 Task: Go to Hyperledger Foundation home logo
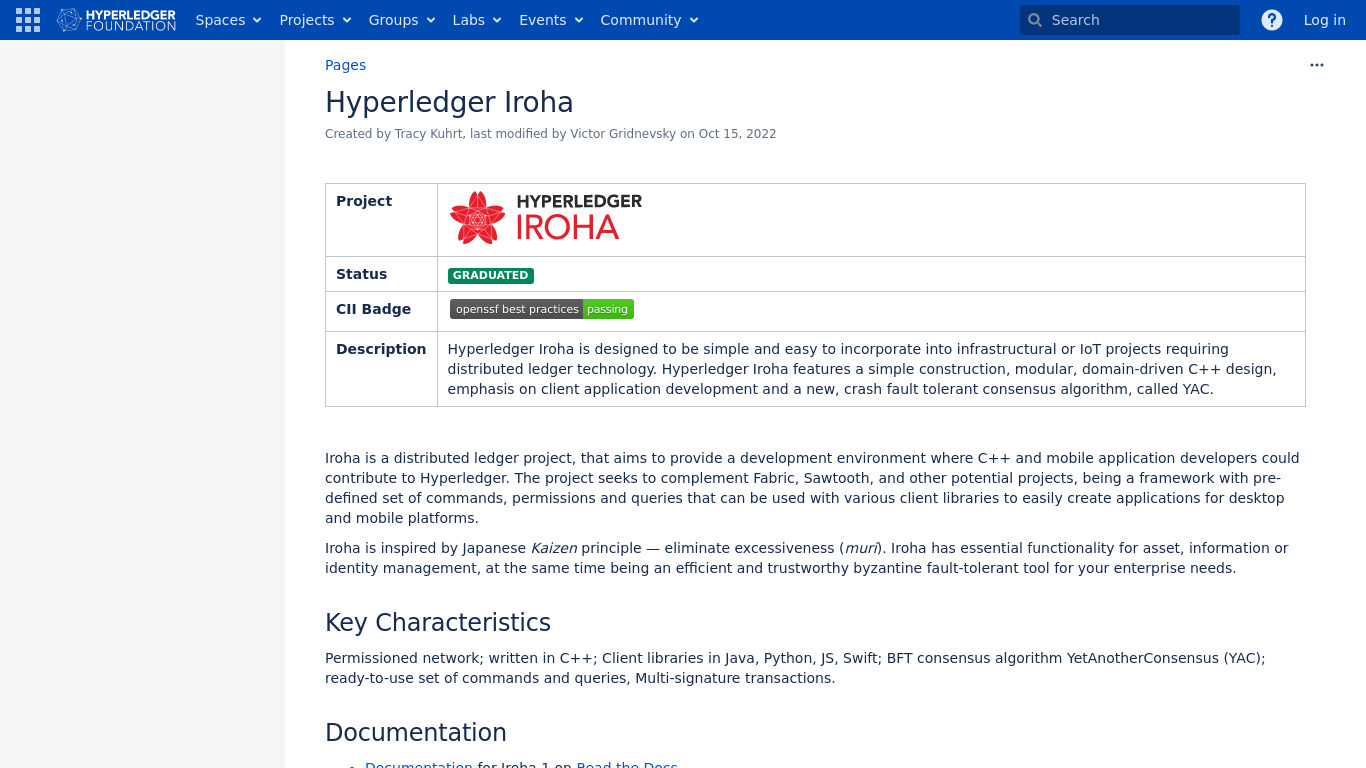click(x=116, y=20)
